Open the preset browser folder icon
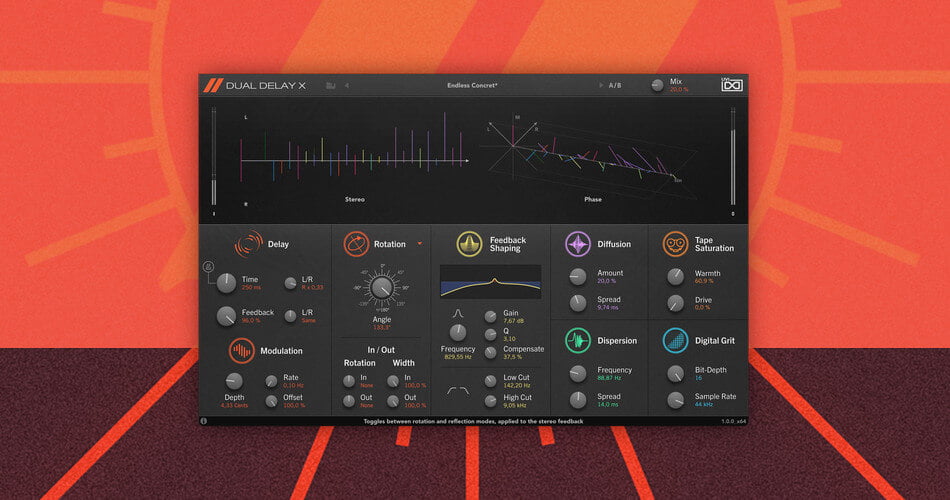 pyautogui.click(x=330, y=85)
